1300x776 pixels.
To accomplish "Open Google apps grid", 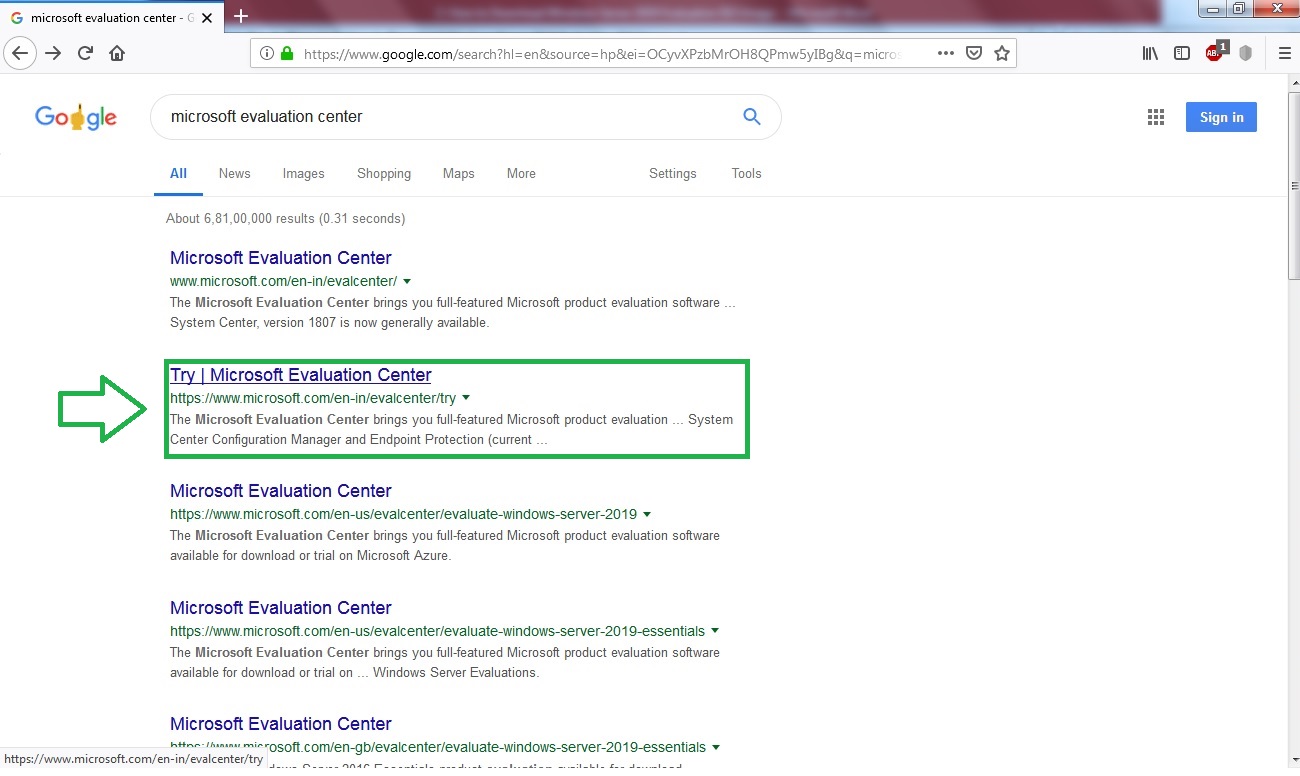I will (1156, 117).
